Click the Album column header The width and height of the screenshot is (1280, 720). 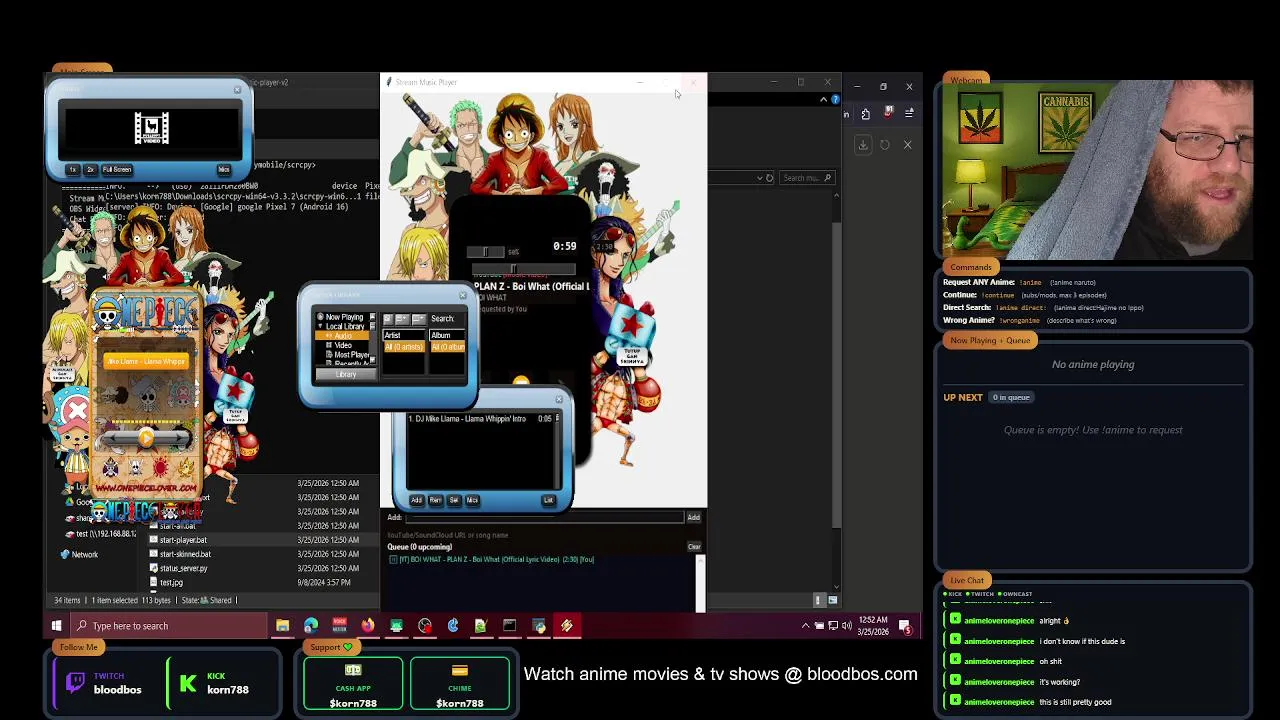point(447,335)
